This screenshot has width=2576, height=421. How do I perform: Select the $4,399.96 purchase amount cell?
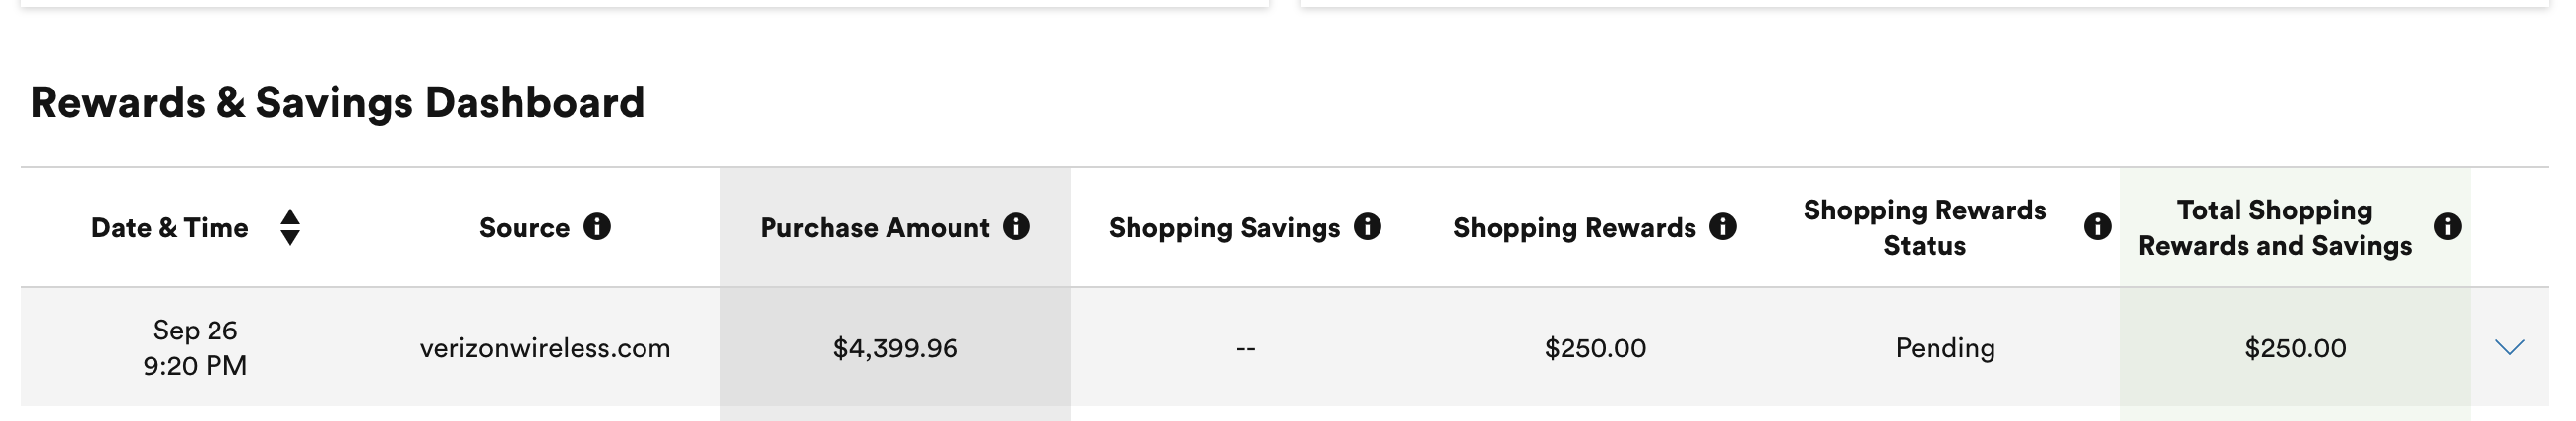(x=895, y=348)
